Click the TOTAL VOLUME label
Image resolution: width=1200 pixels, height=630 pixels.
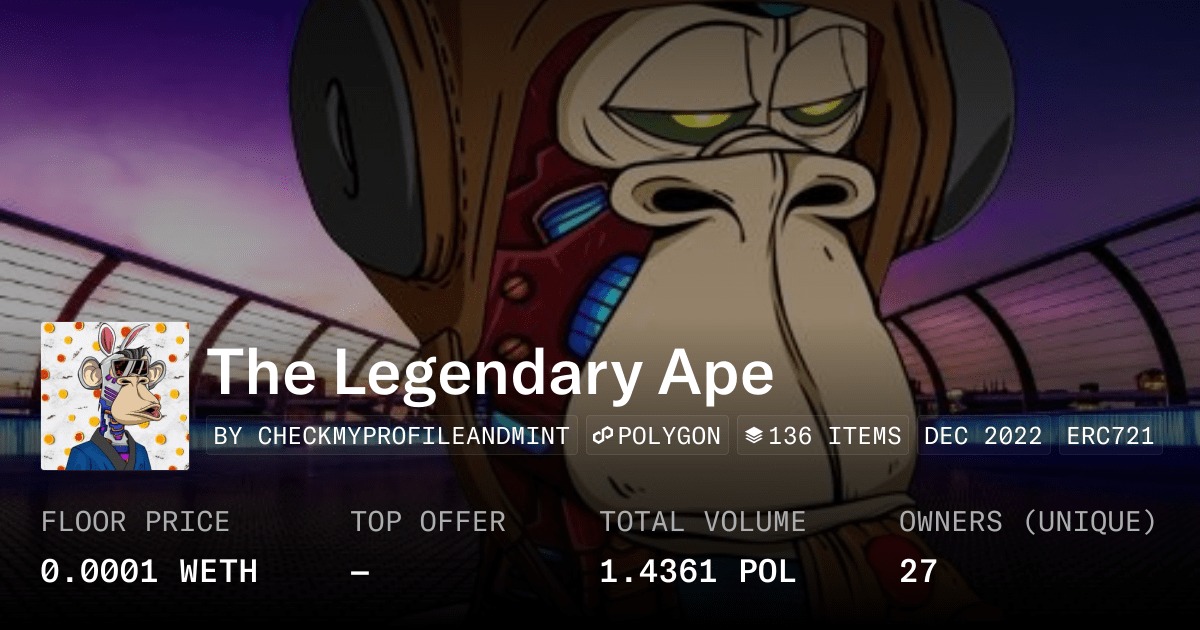click(703, 521)
